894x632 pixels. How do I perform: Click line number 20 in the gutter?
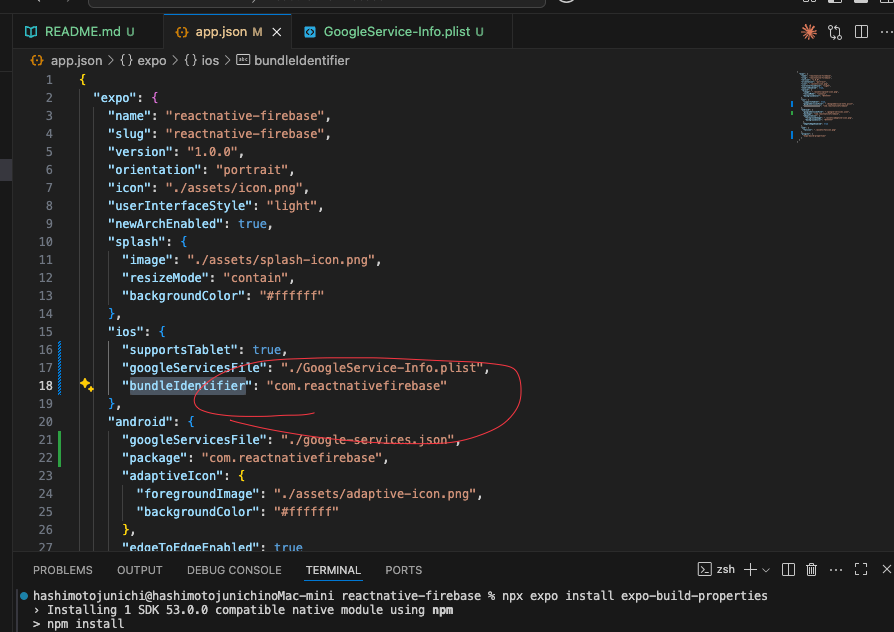pos(46,422)
